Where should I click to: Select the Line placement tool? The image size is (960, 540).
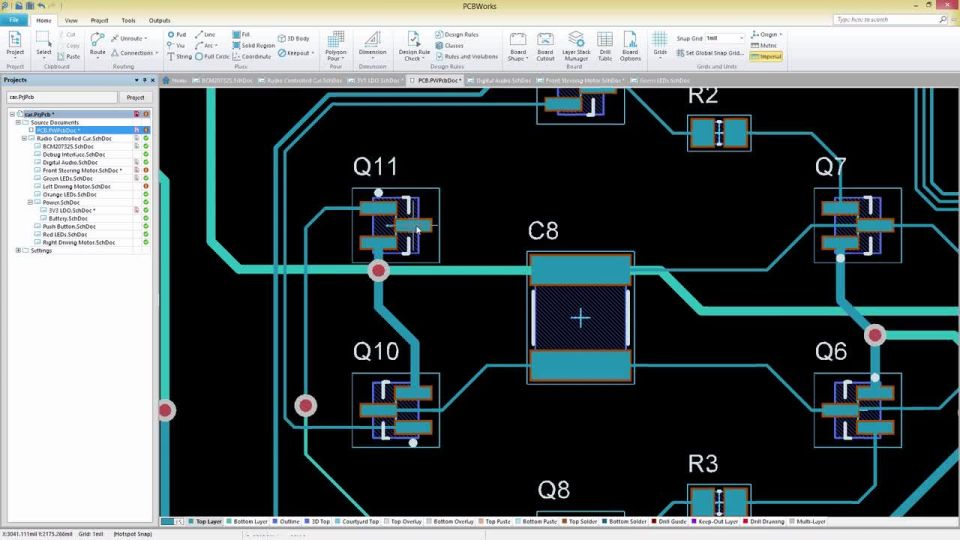tap(206, 35)
